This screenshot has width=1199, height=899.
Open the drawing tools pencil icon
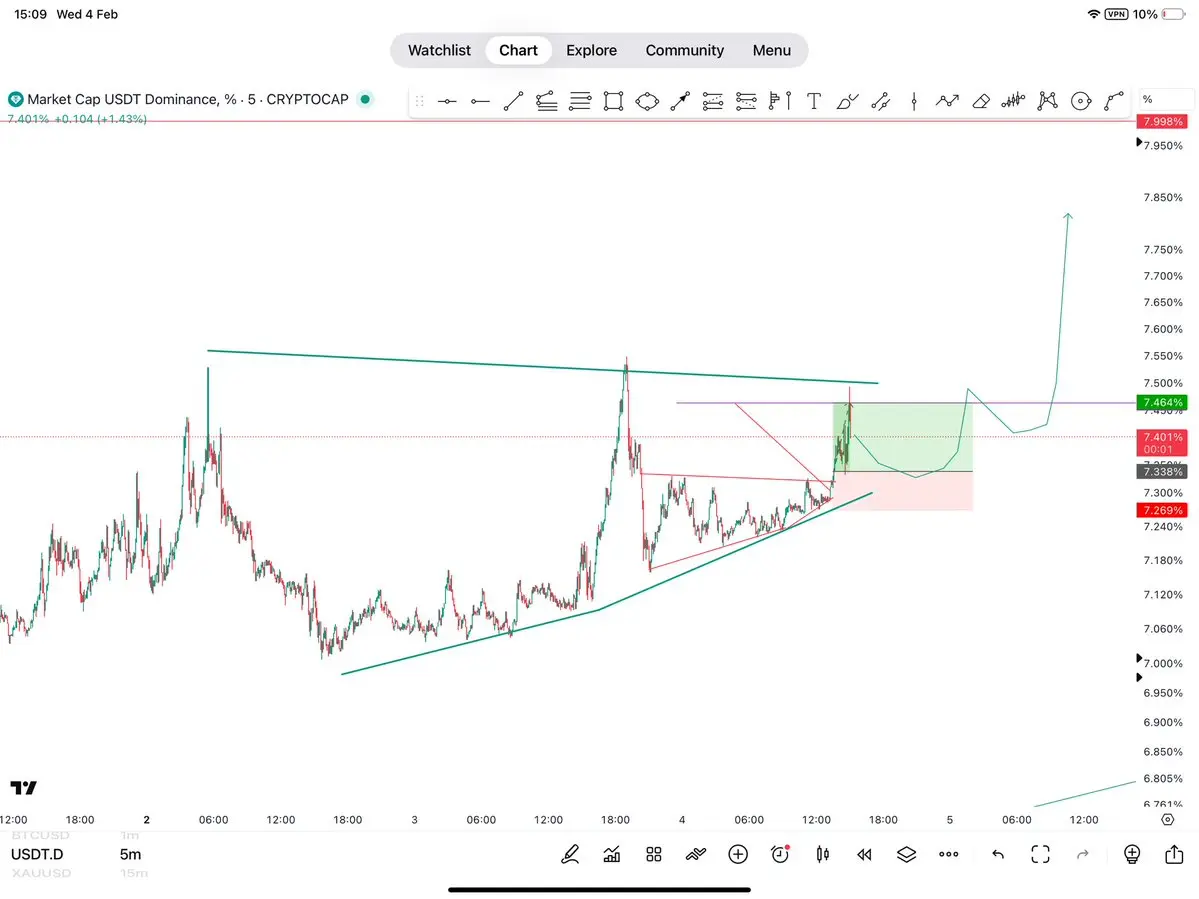570,854
